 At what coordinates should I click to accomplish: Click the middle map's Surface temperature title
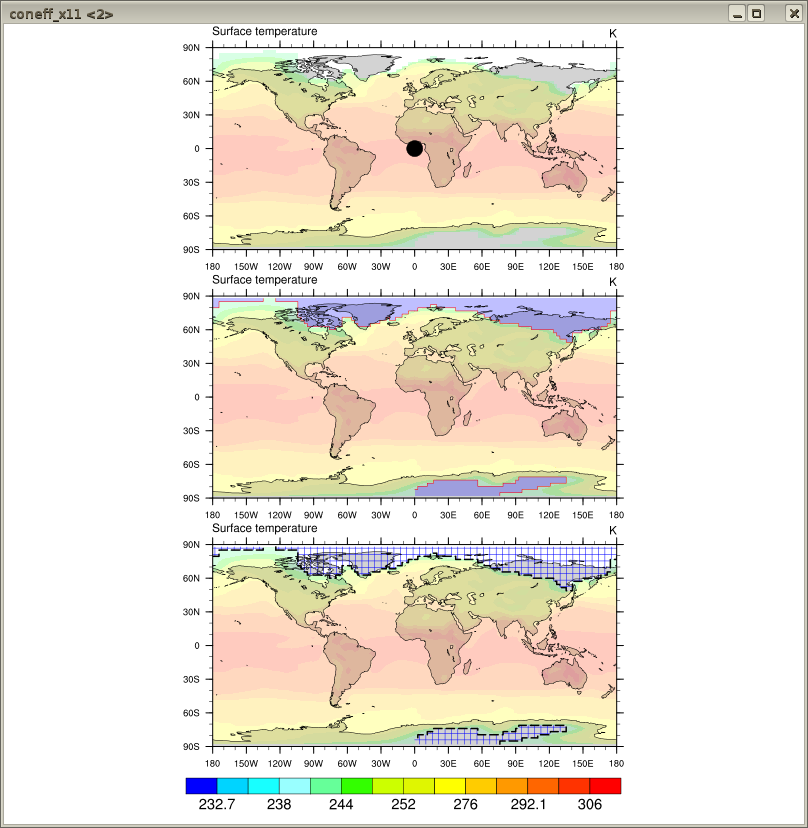[265, 280]
